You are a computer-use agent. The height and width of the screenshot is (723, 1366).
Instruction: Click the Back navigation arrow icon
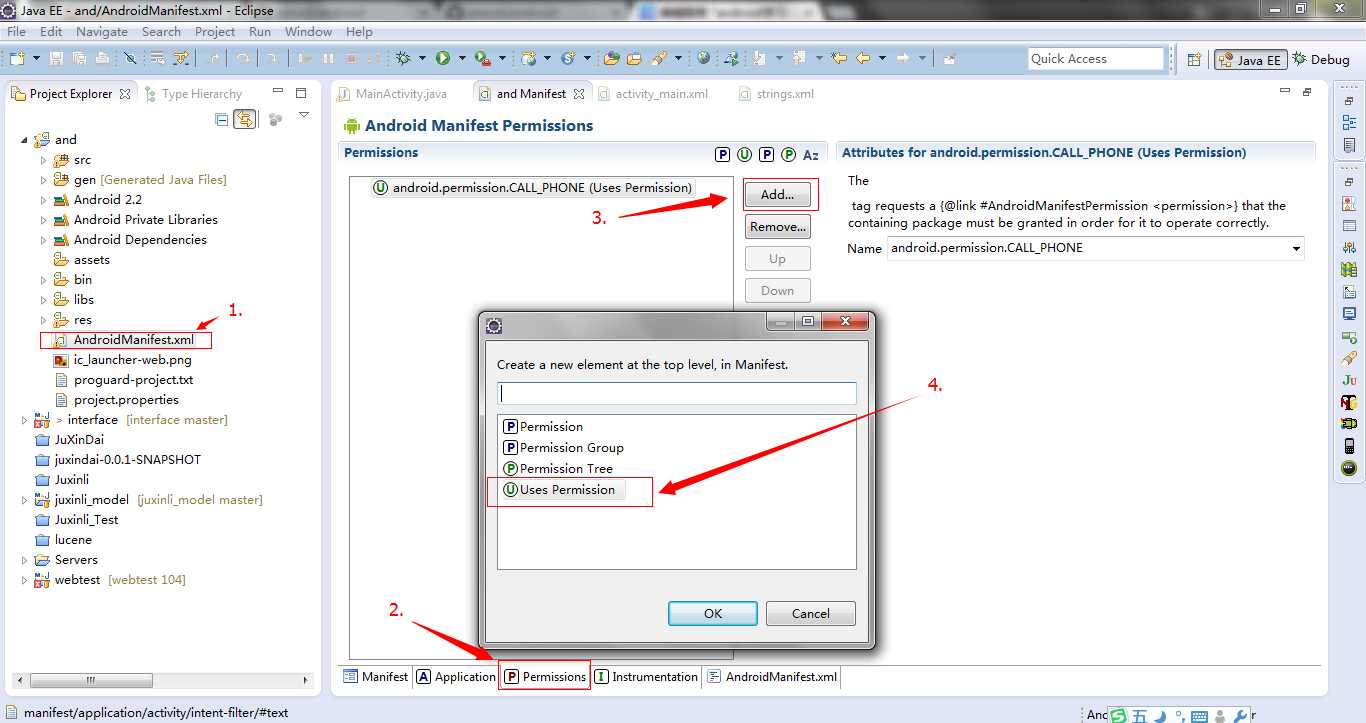(x=862, y=59)
